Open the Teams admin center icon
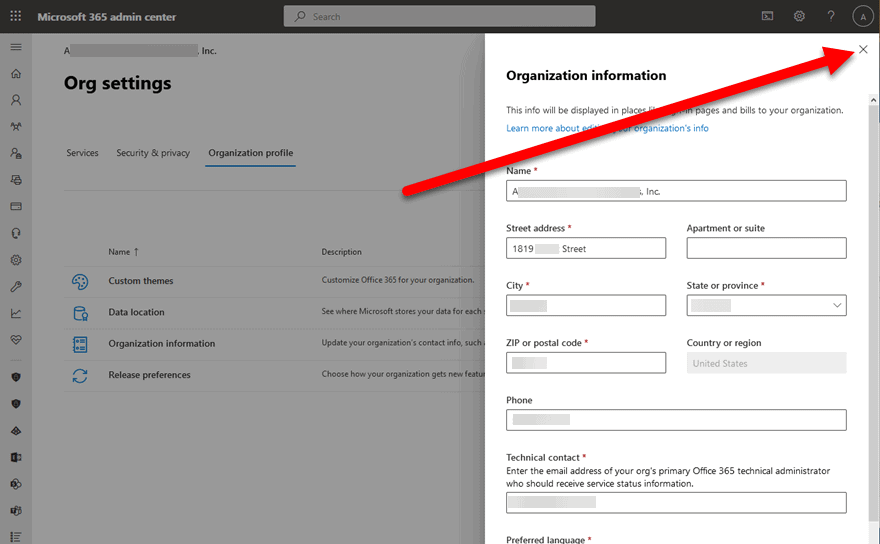This screenshot has height=544, width=880. point(16,511)
